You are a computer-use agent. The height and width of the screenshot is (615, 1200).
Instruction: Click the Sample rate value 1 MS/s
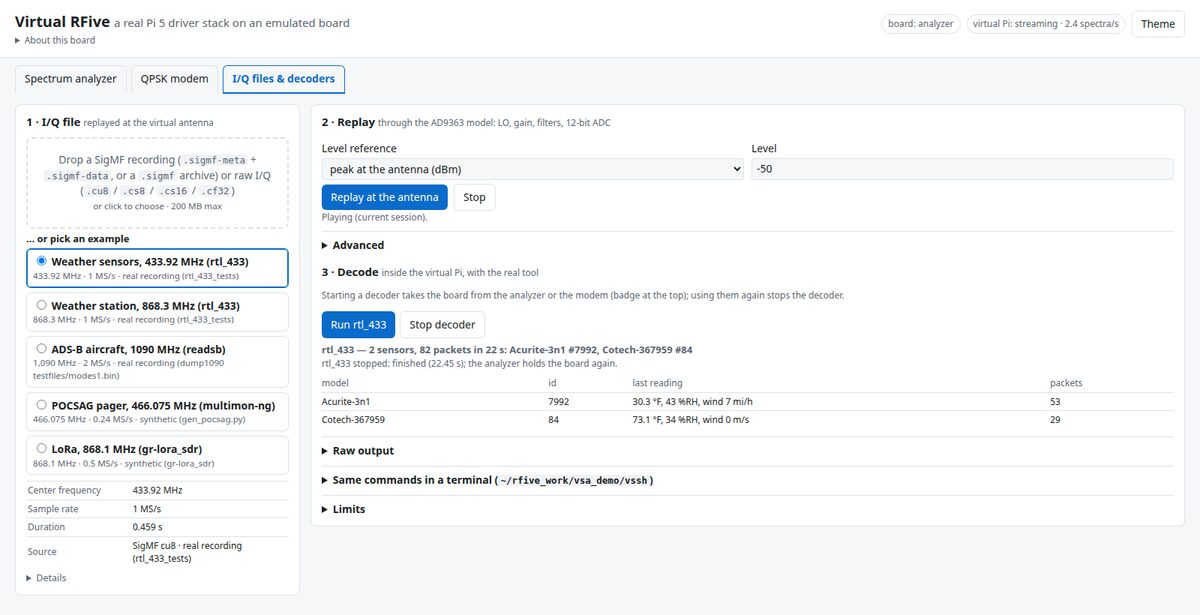(x=149, y=509)
